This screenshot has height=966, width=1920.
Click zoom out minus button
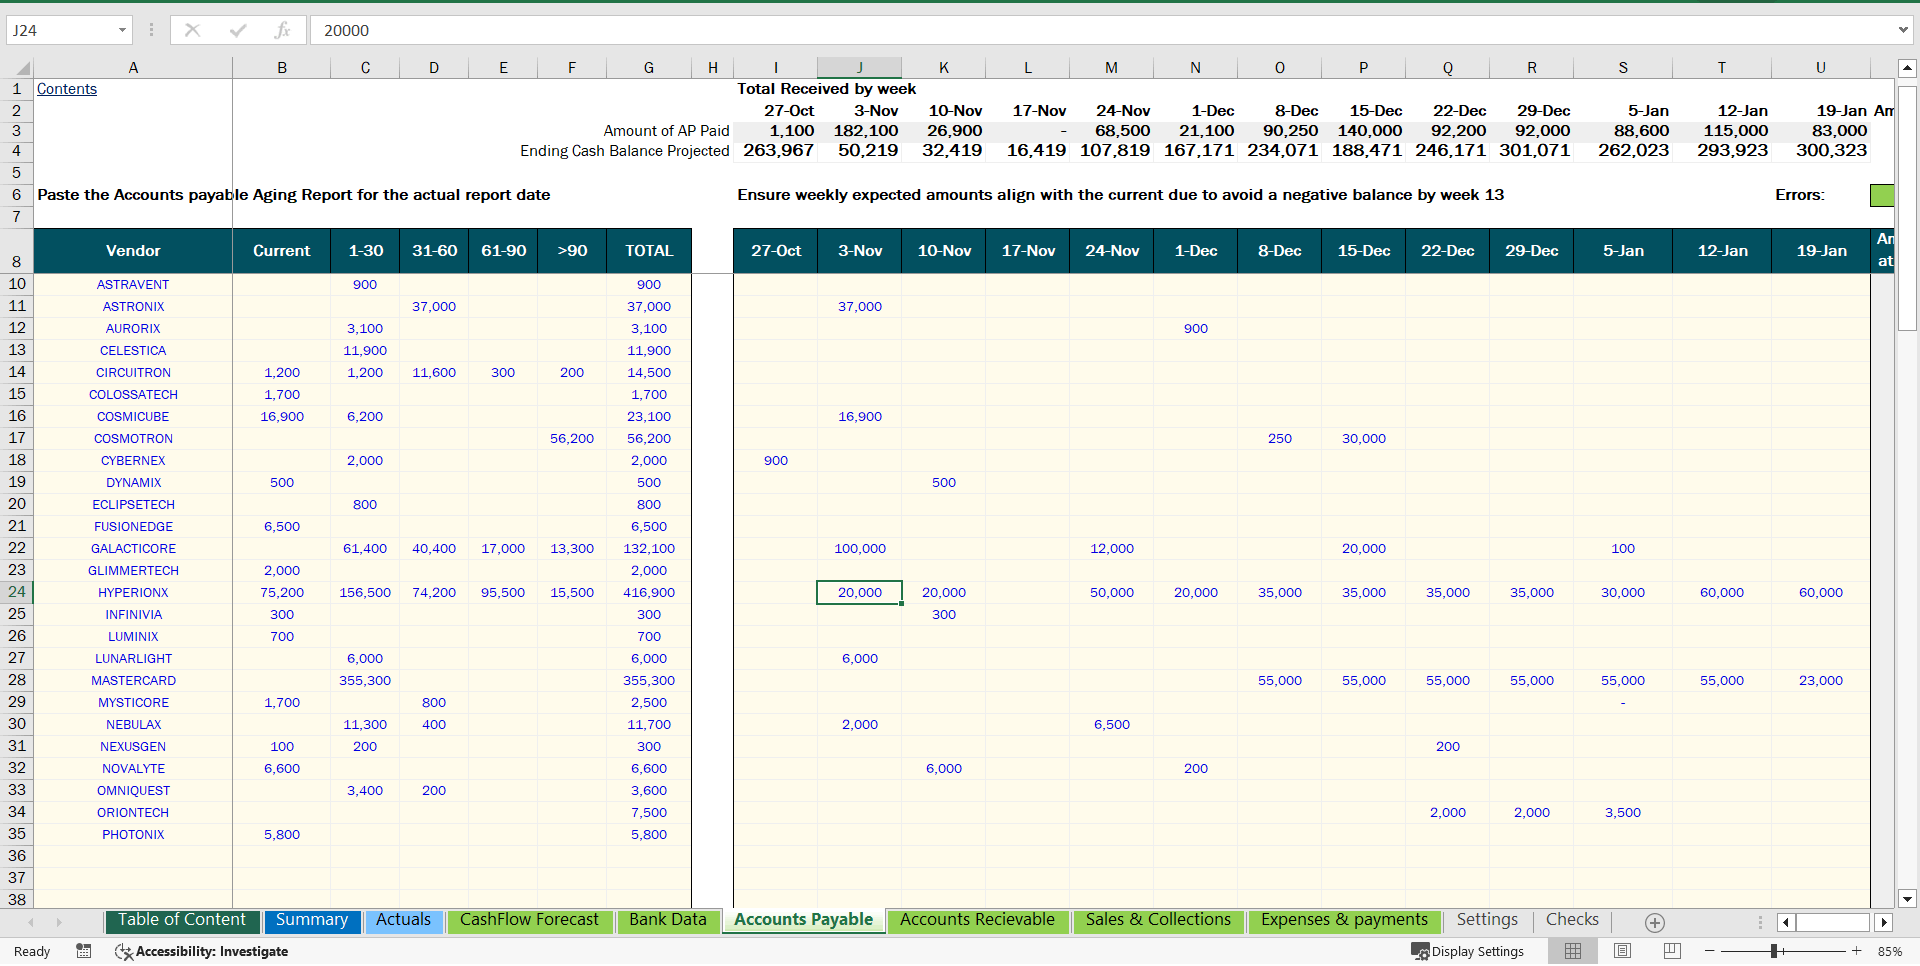click(x=1710, y=951)
